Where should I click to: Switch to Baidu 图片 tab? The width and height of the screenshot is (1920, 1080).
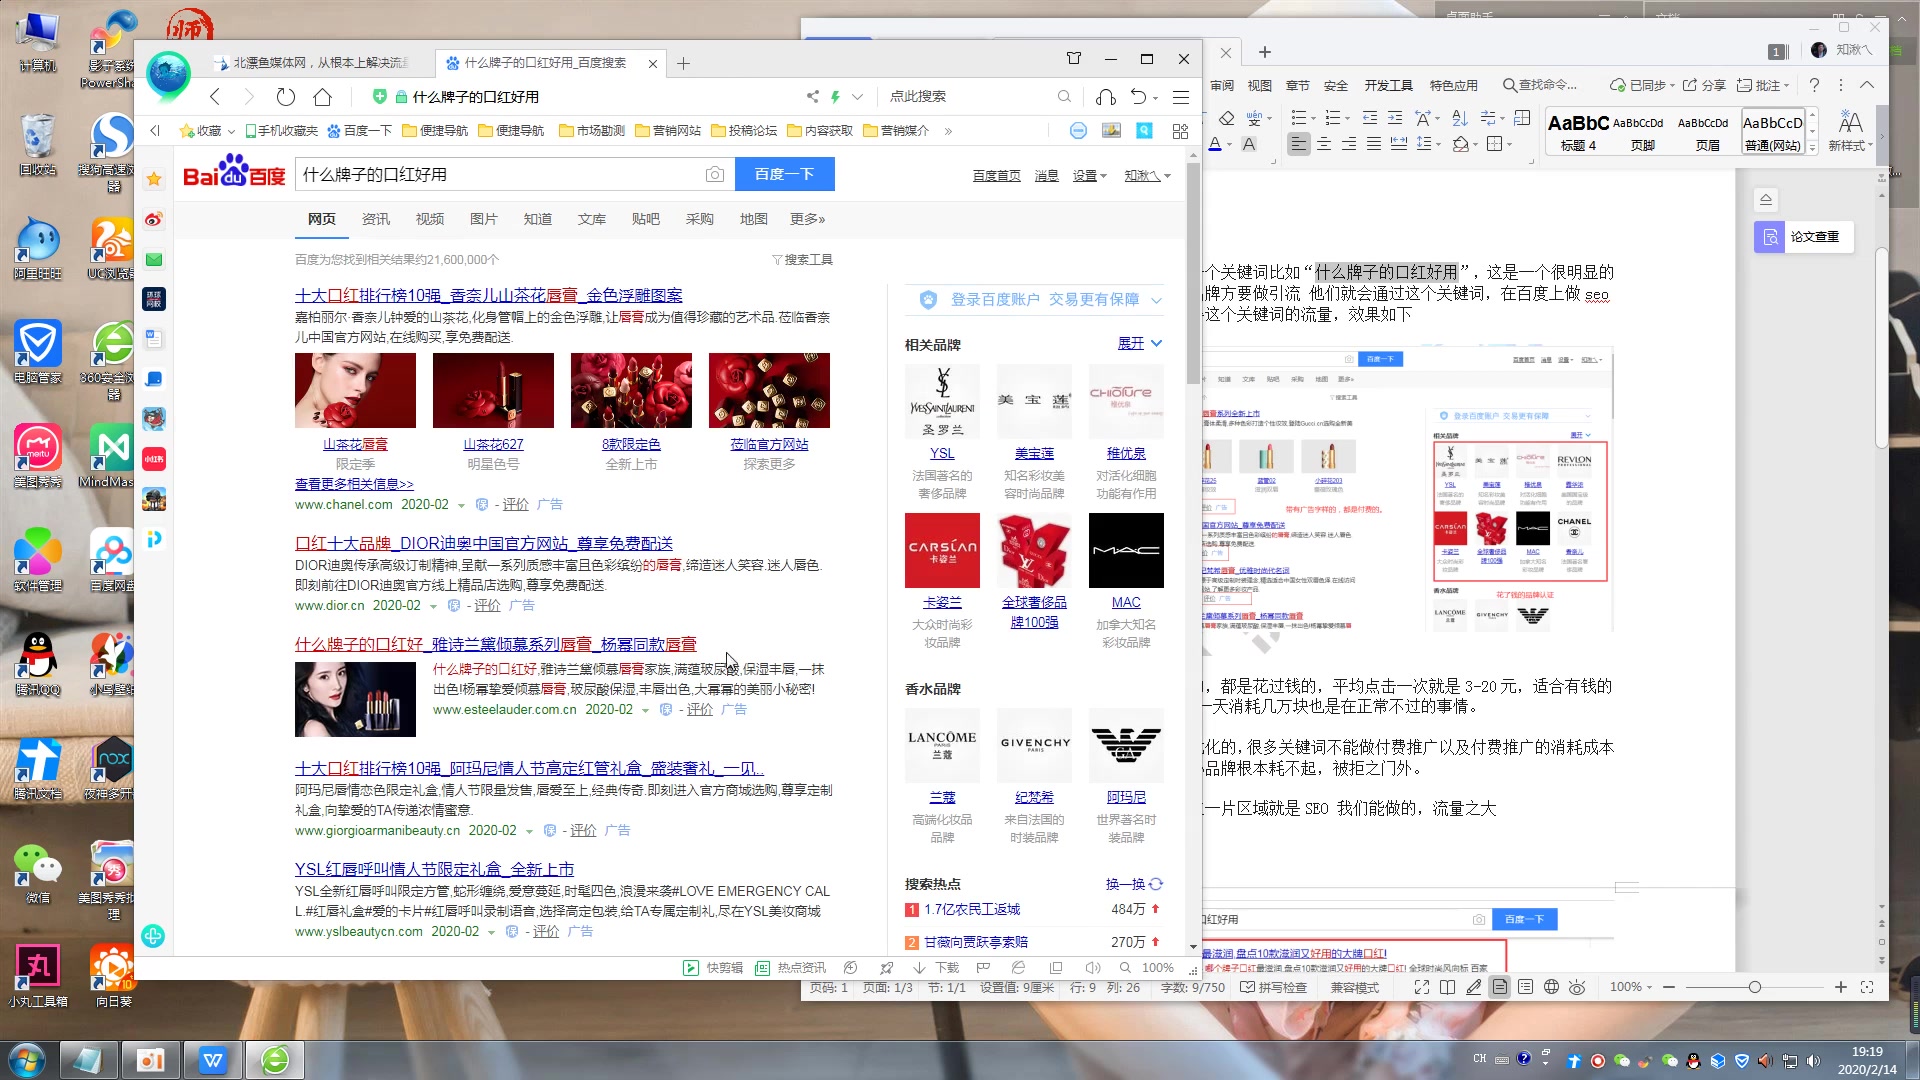483,219
